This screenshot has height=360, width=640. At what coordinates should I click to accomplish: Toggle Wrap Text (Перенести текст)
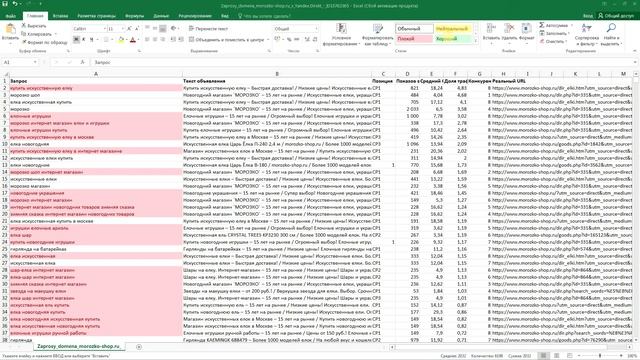[x=208, y=29]
